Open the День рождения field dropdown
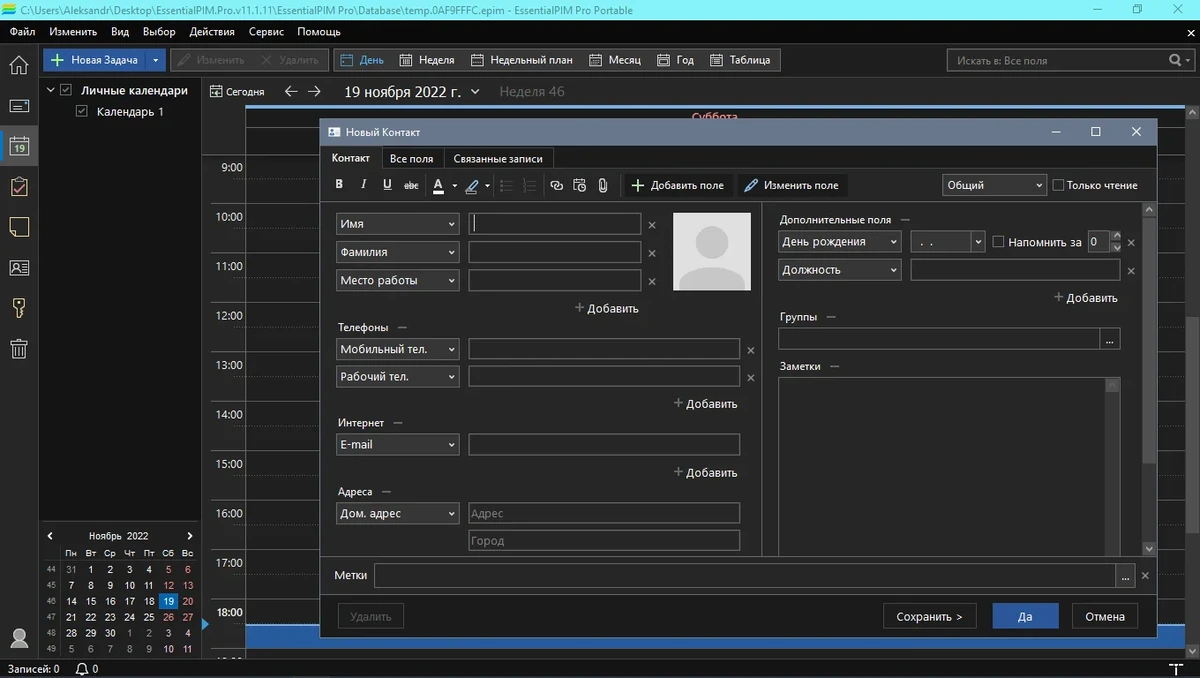This screenshot has width=1200, height=678. (x=840, y=242)
